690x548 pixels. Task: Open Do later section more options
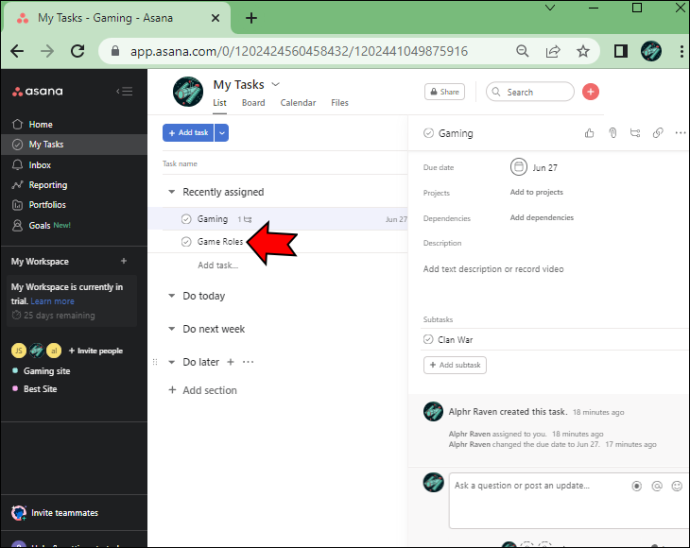click(x=248, y=362)
